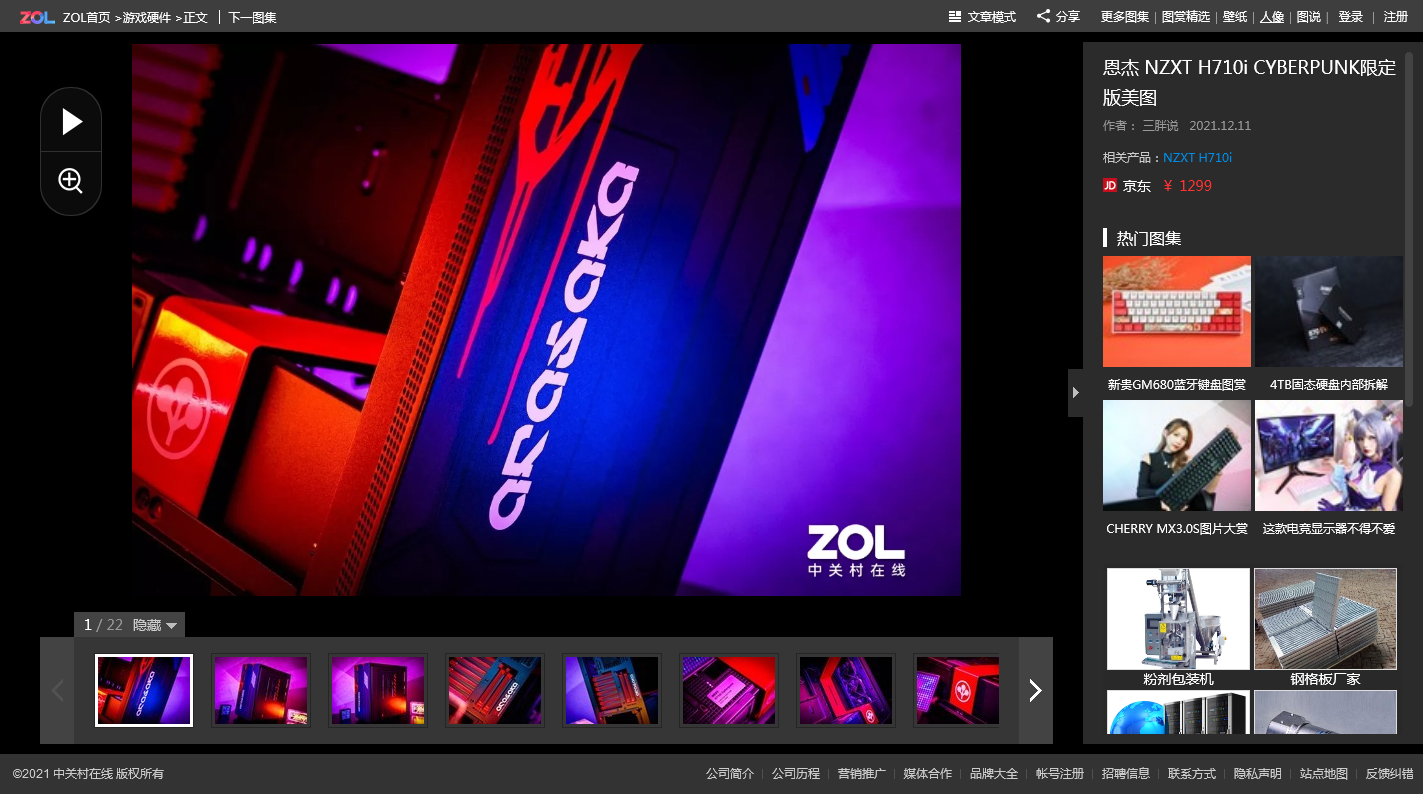Click 这款电竞显示器不得不爱 caption
The image size is (1423, 794).
click(x=1329, y=528)
